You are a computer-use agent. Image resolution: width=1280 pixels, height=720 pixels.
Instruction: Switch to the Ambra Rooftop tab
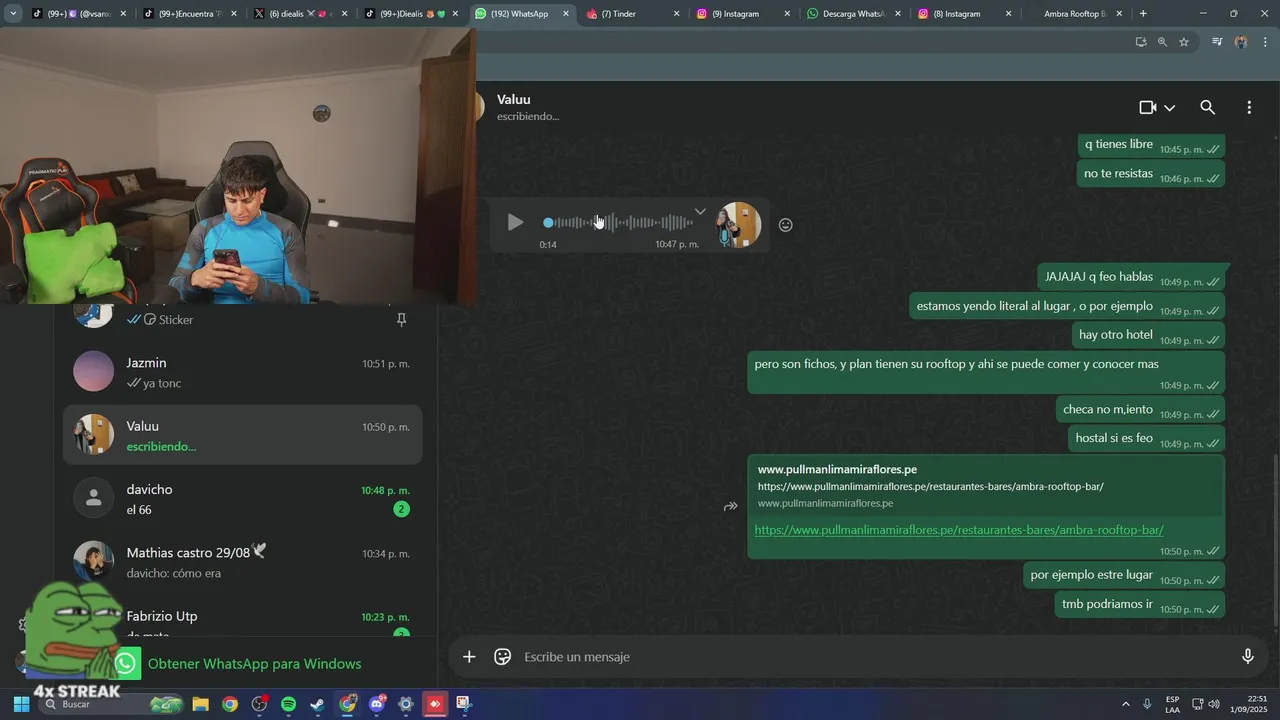click(x=1073, y=14)
